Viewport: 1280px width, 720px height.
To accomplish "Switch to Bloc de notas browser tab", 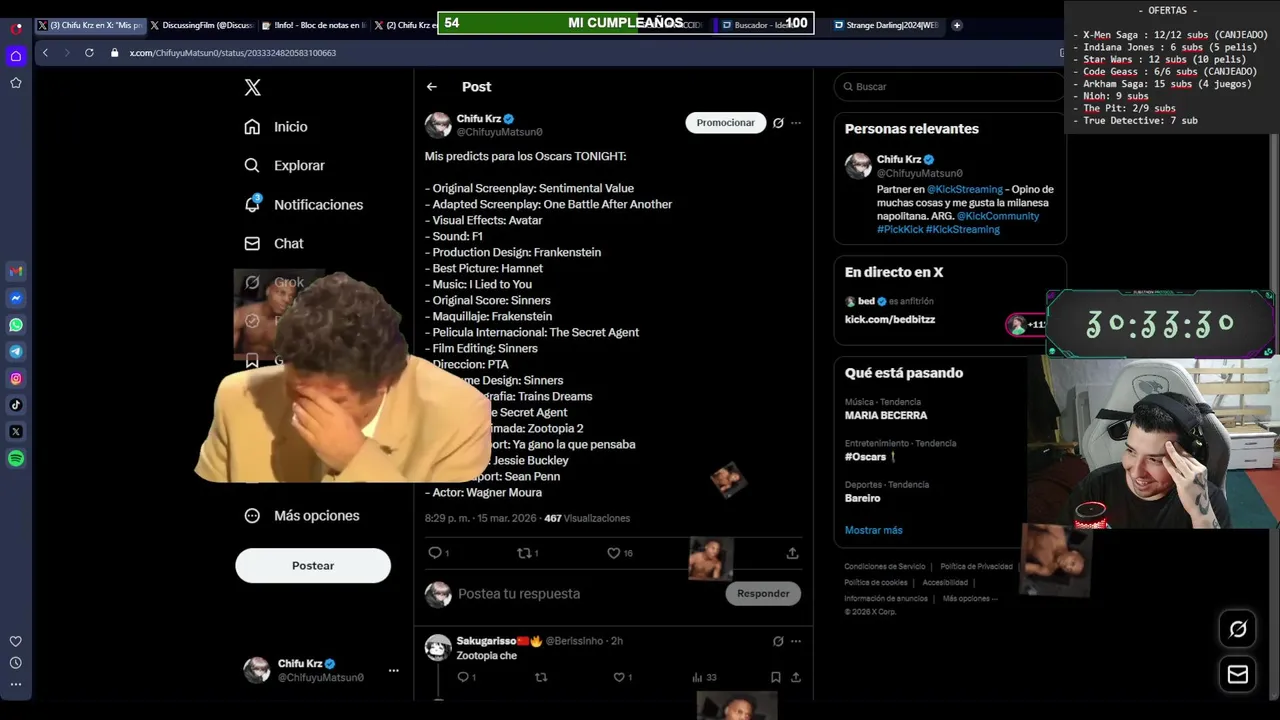I will [x=314, y=25].
